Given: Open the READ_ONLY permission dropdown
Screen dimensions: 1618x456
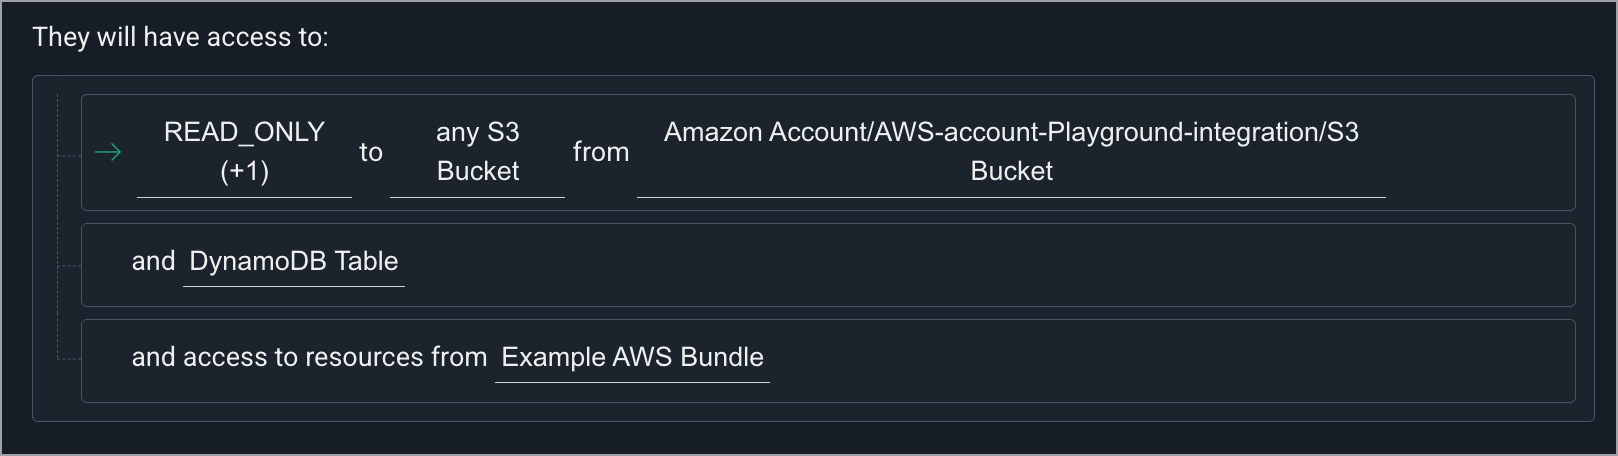Looking at the screenshot, I should tap(244, 152).
